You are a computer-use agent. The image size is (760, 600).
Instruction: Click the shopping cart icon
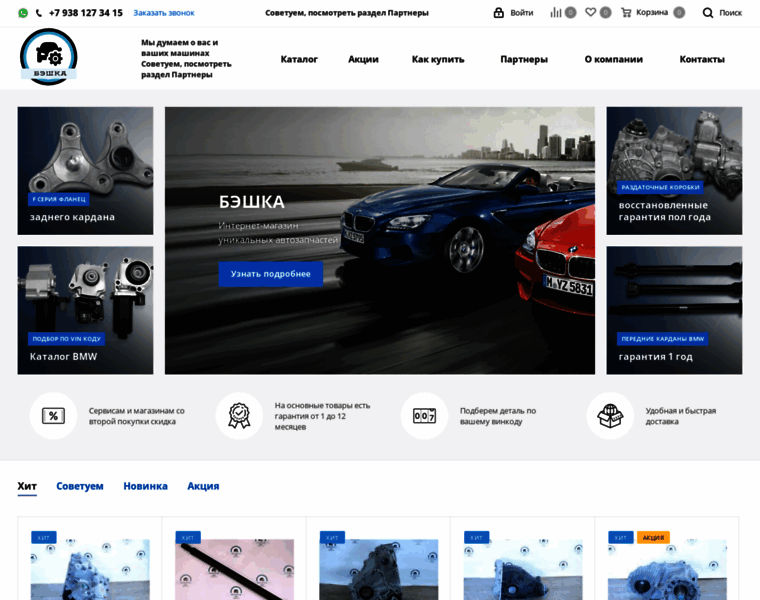(x=626, y=13)
